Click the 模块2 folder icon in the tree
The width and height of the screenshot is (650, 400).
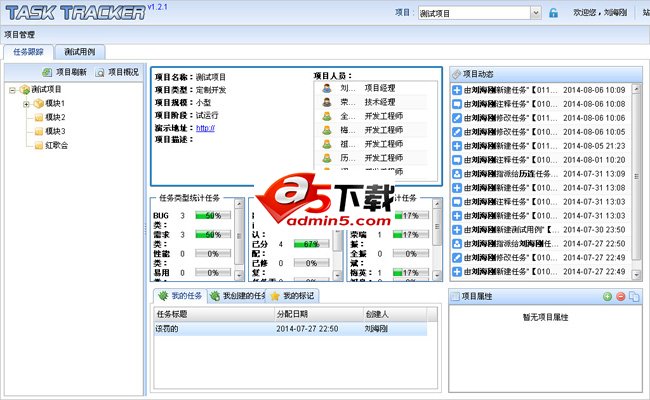(39, 118)
